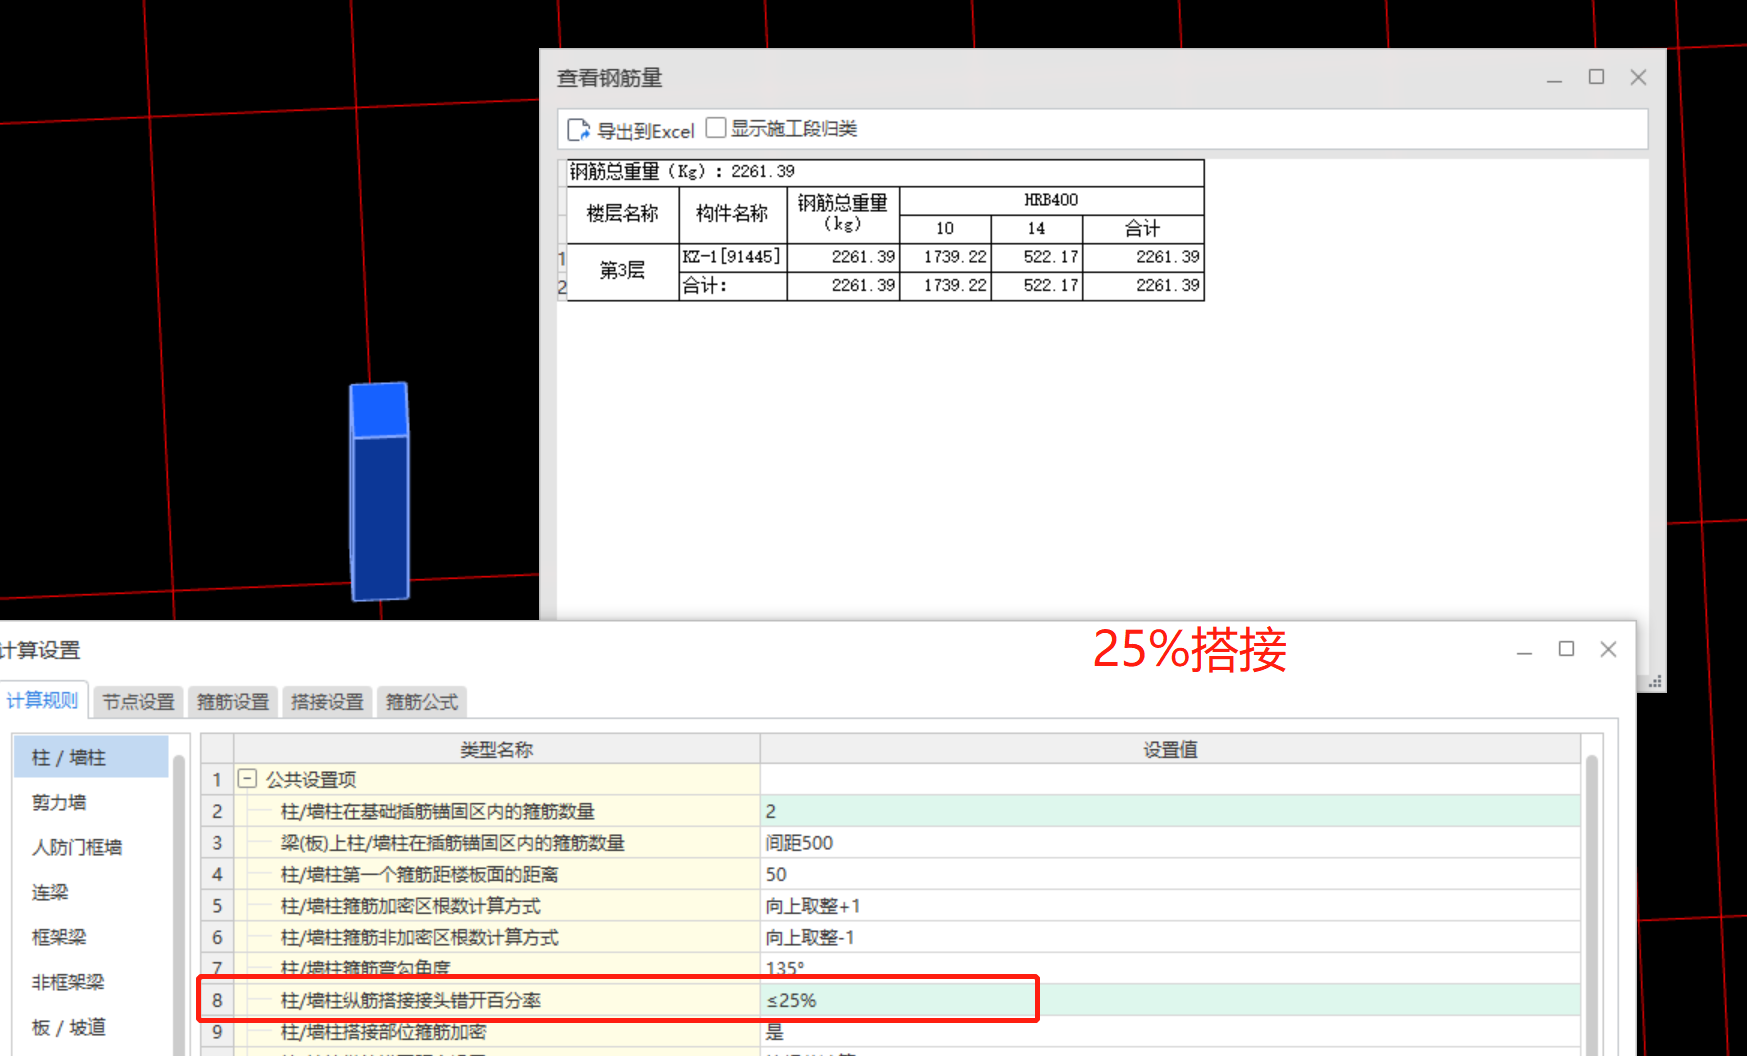
Task: Select 柱 / 墙柱 in the category list
Action: click(91, 757)
